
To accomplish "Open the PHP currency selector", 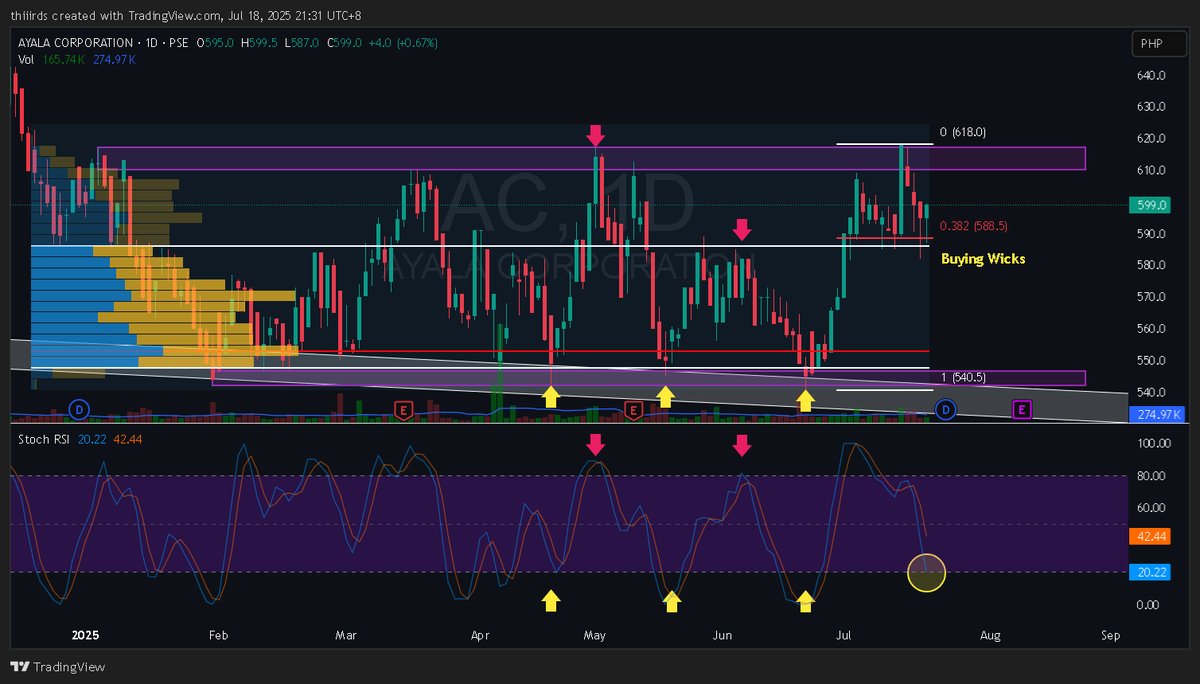I will (1159, 44).
